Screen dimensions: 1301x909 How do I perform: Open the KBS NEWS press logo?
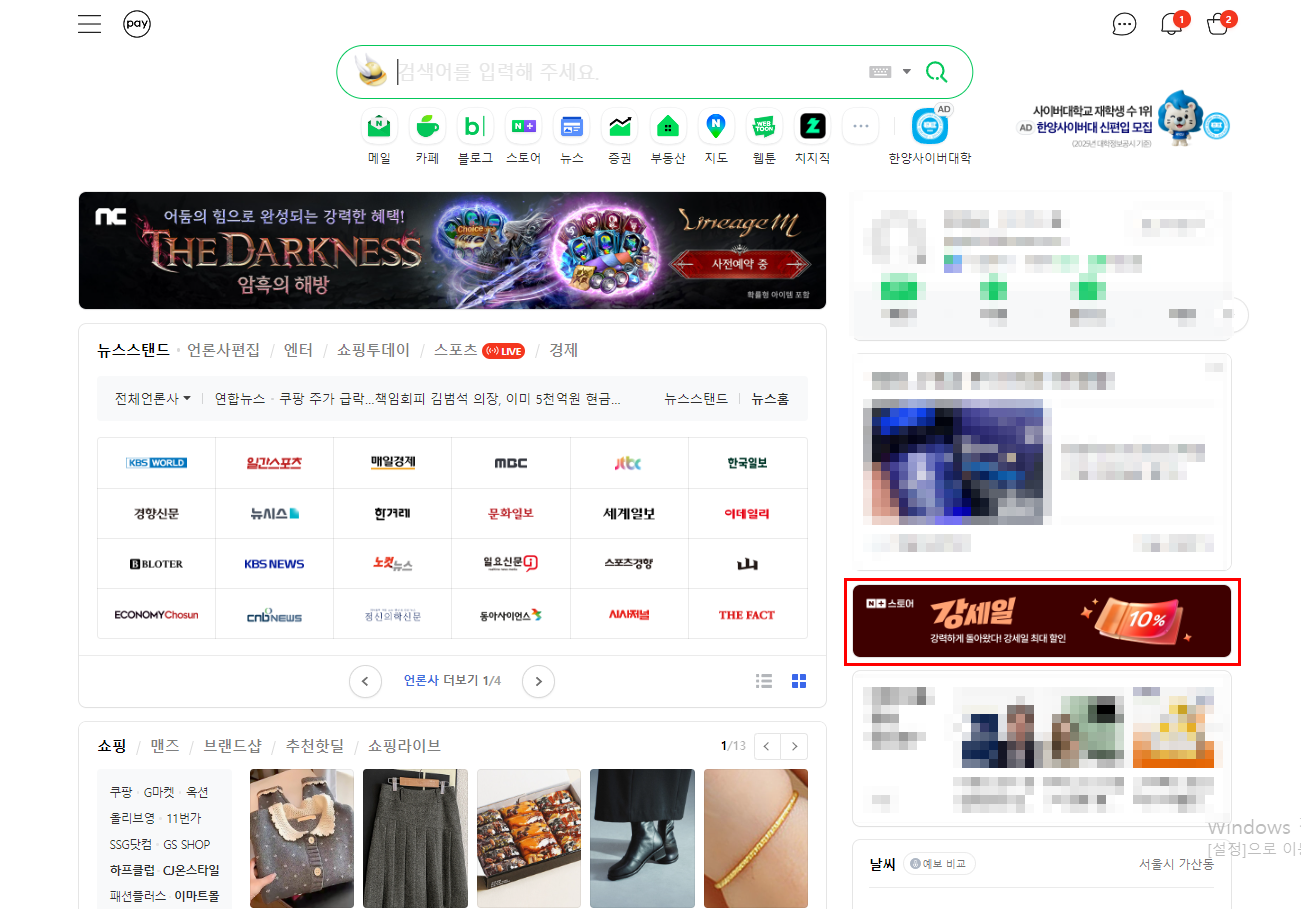(274, 564)
